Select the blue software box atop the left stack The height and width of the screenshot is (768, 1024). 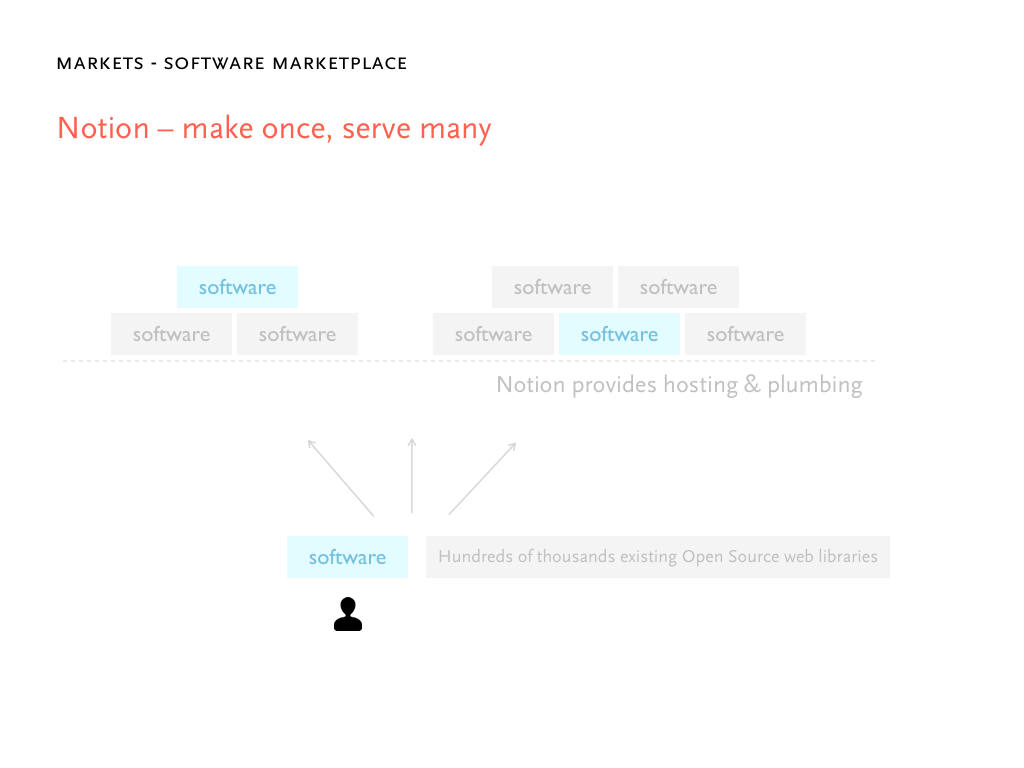coord(237,287)
